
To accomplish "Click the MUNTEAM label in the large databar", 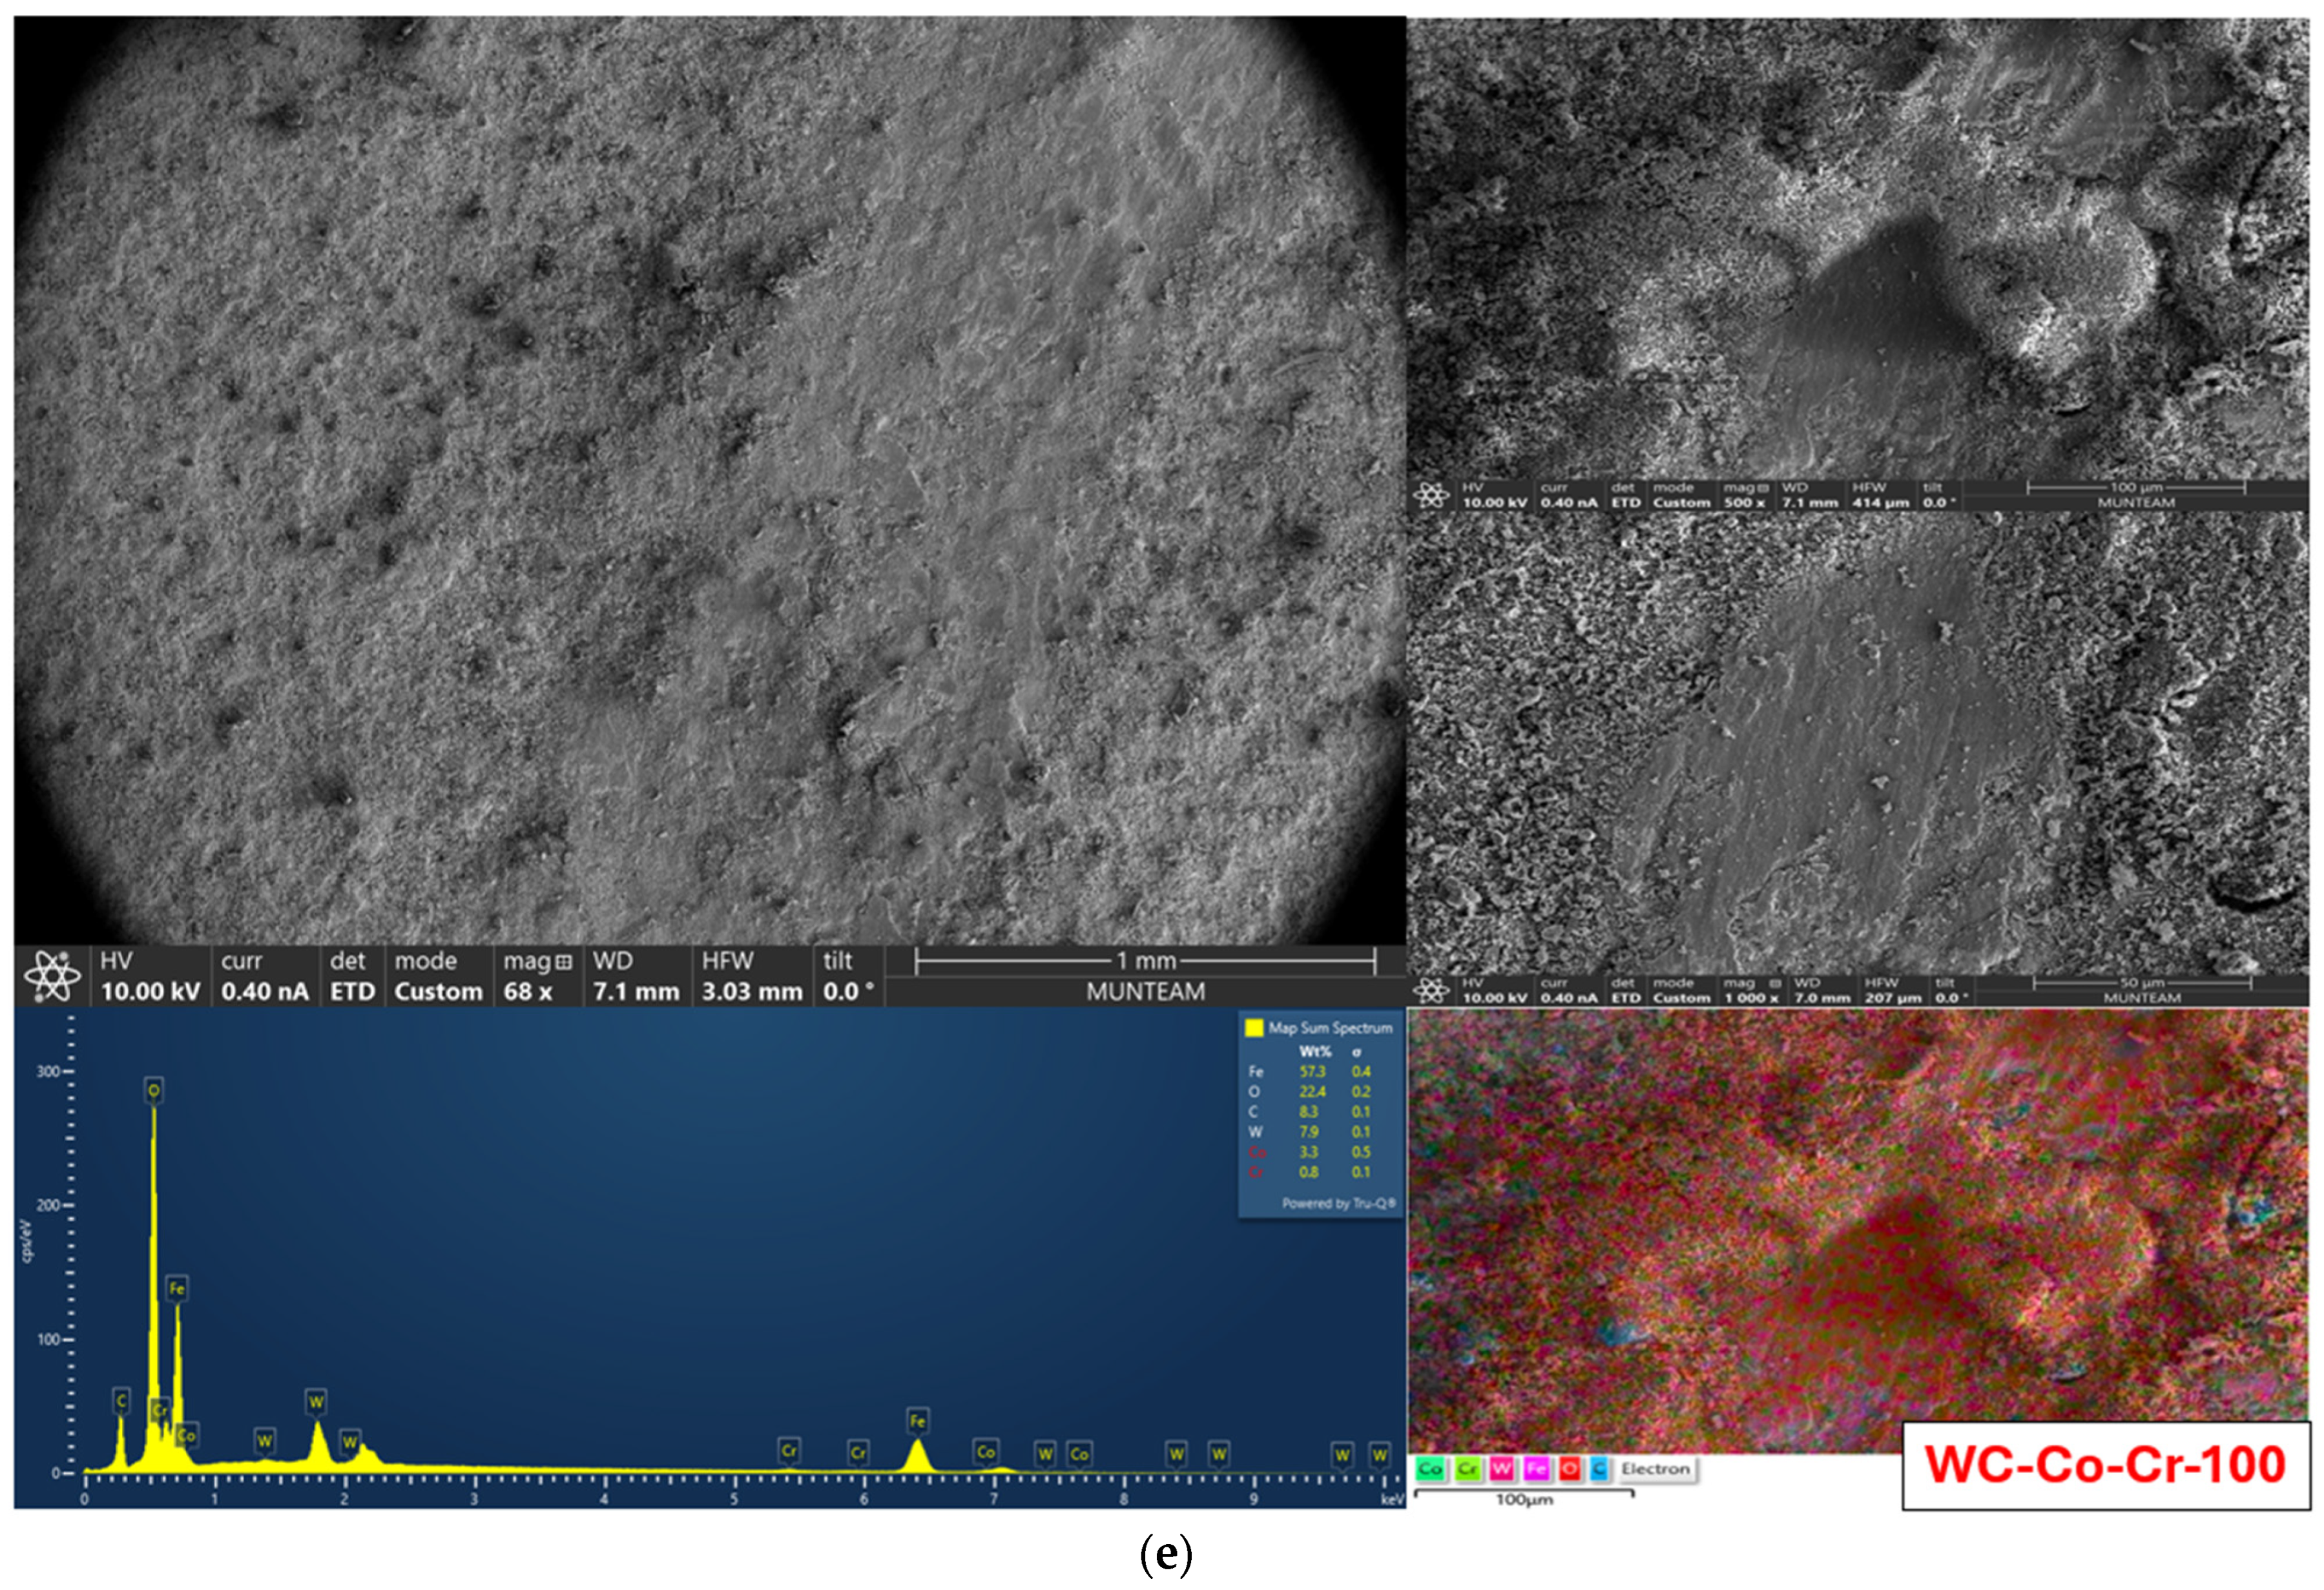I will pyautogui.click(x=1146, y=992).
